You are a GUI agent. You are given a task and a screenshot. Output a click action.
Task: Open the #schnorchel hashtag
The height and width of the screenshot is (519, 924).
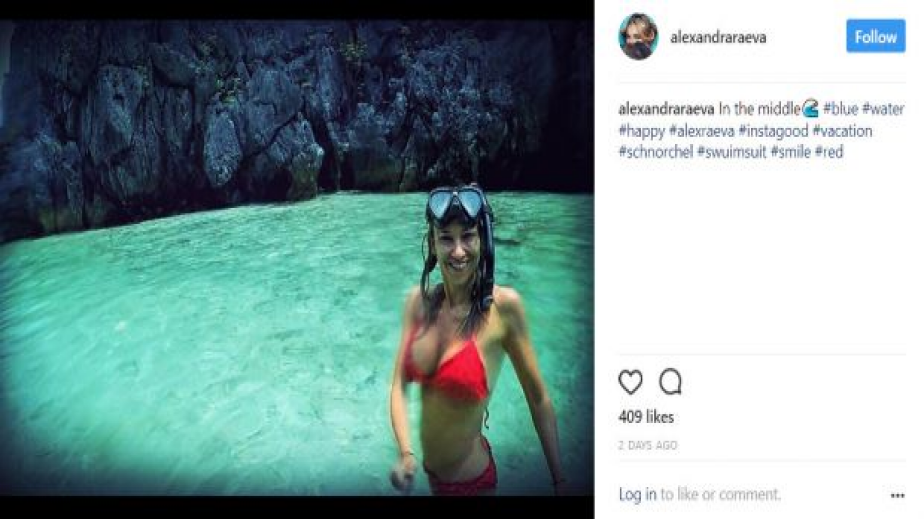click(656, 152)
